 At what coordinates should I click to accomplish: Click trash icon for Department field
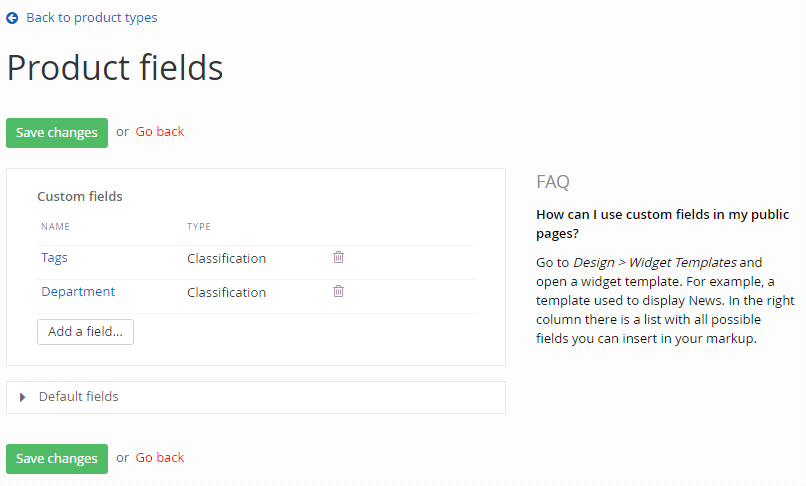338,291
